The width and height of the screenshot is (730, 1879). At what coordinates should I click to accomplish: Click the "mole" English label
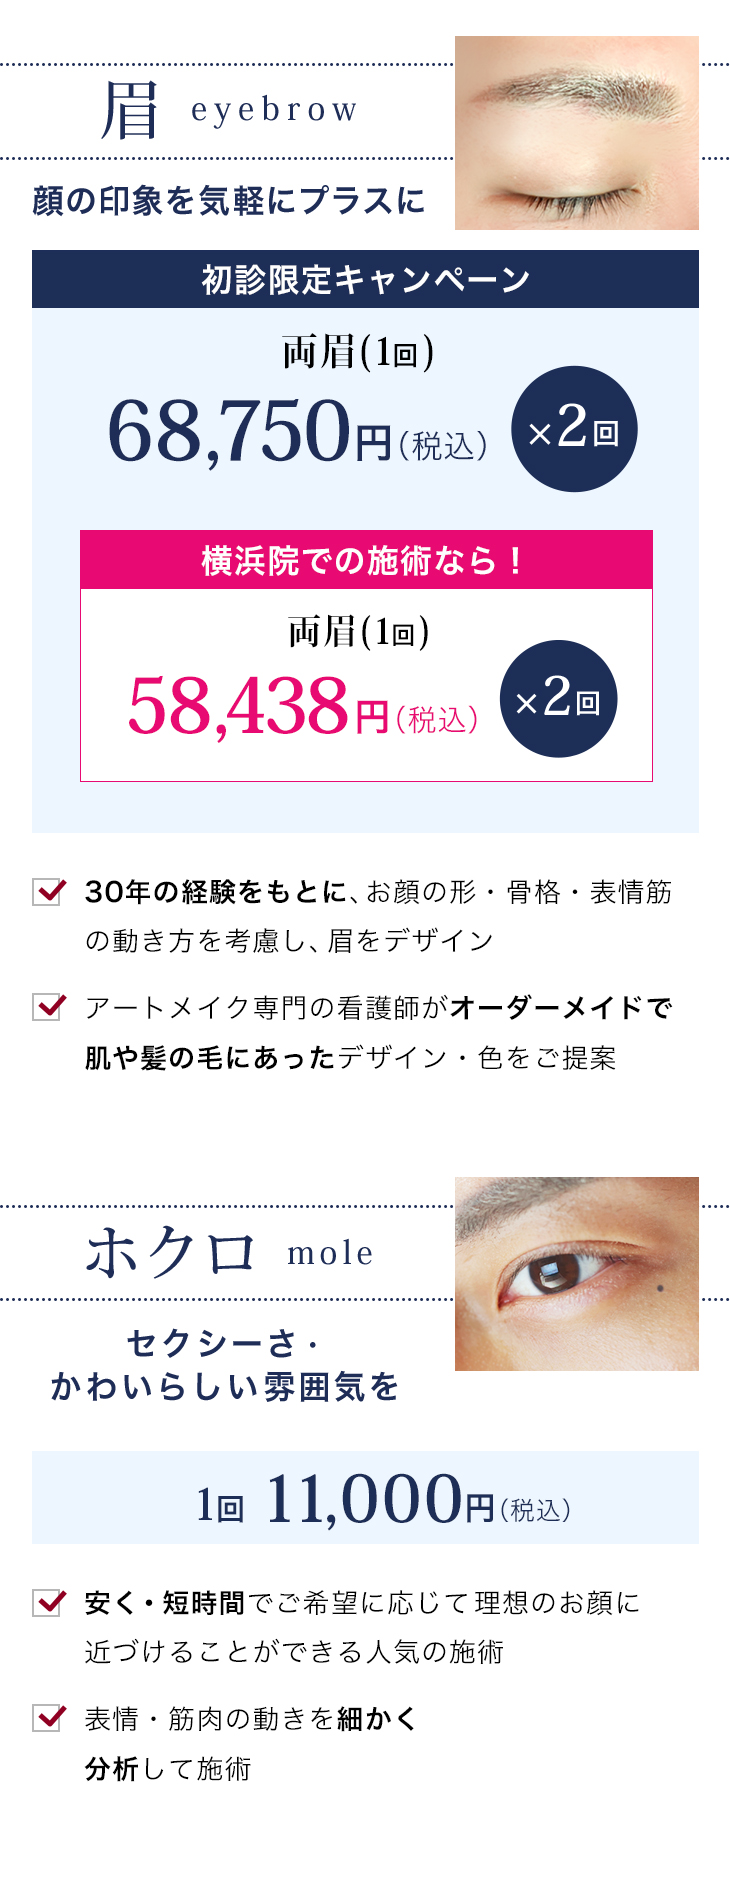(330, 1253)
